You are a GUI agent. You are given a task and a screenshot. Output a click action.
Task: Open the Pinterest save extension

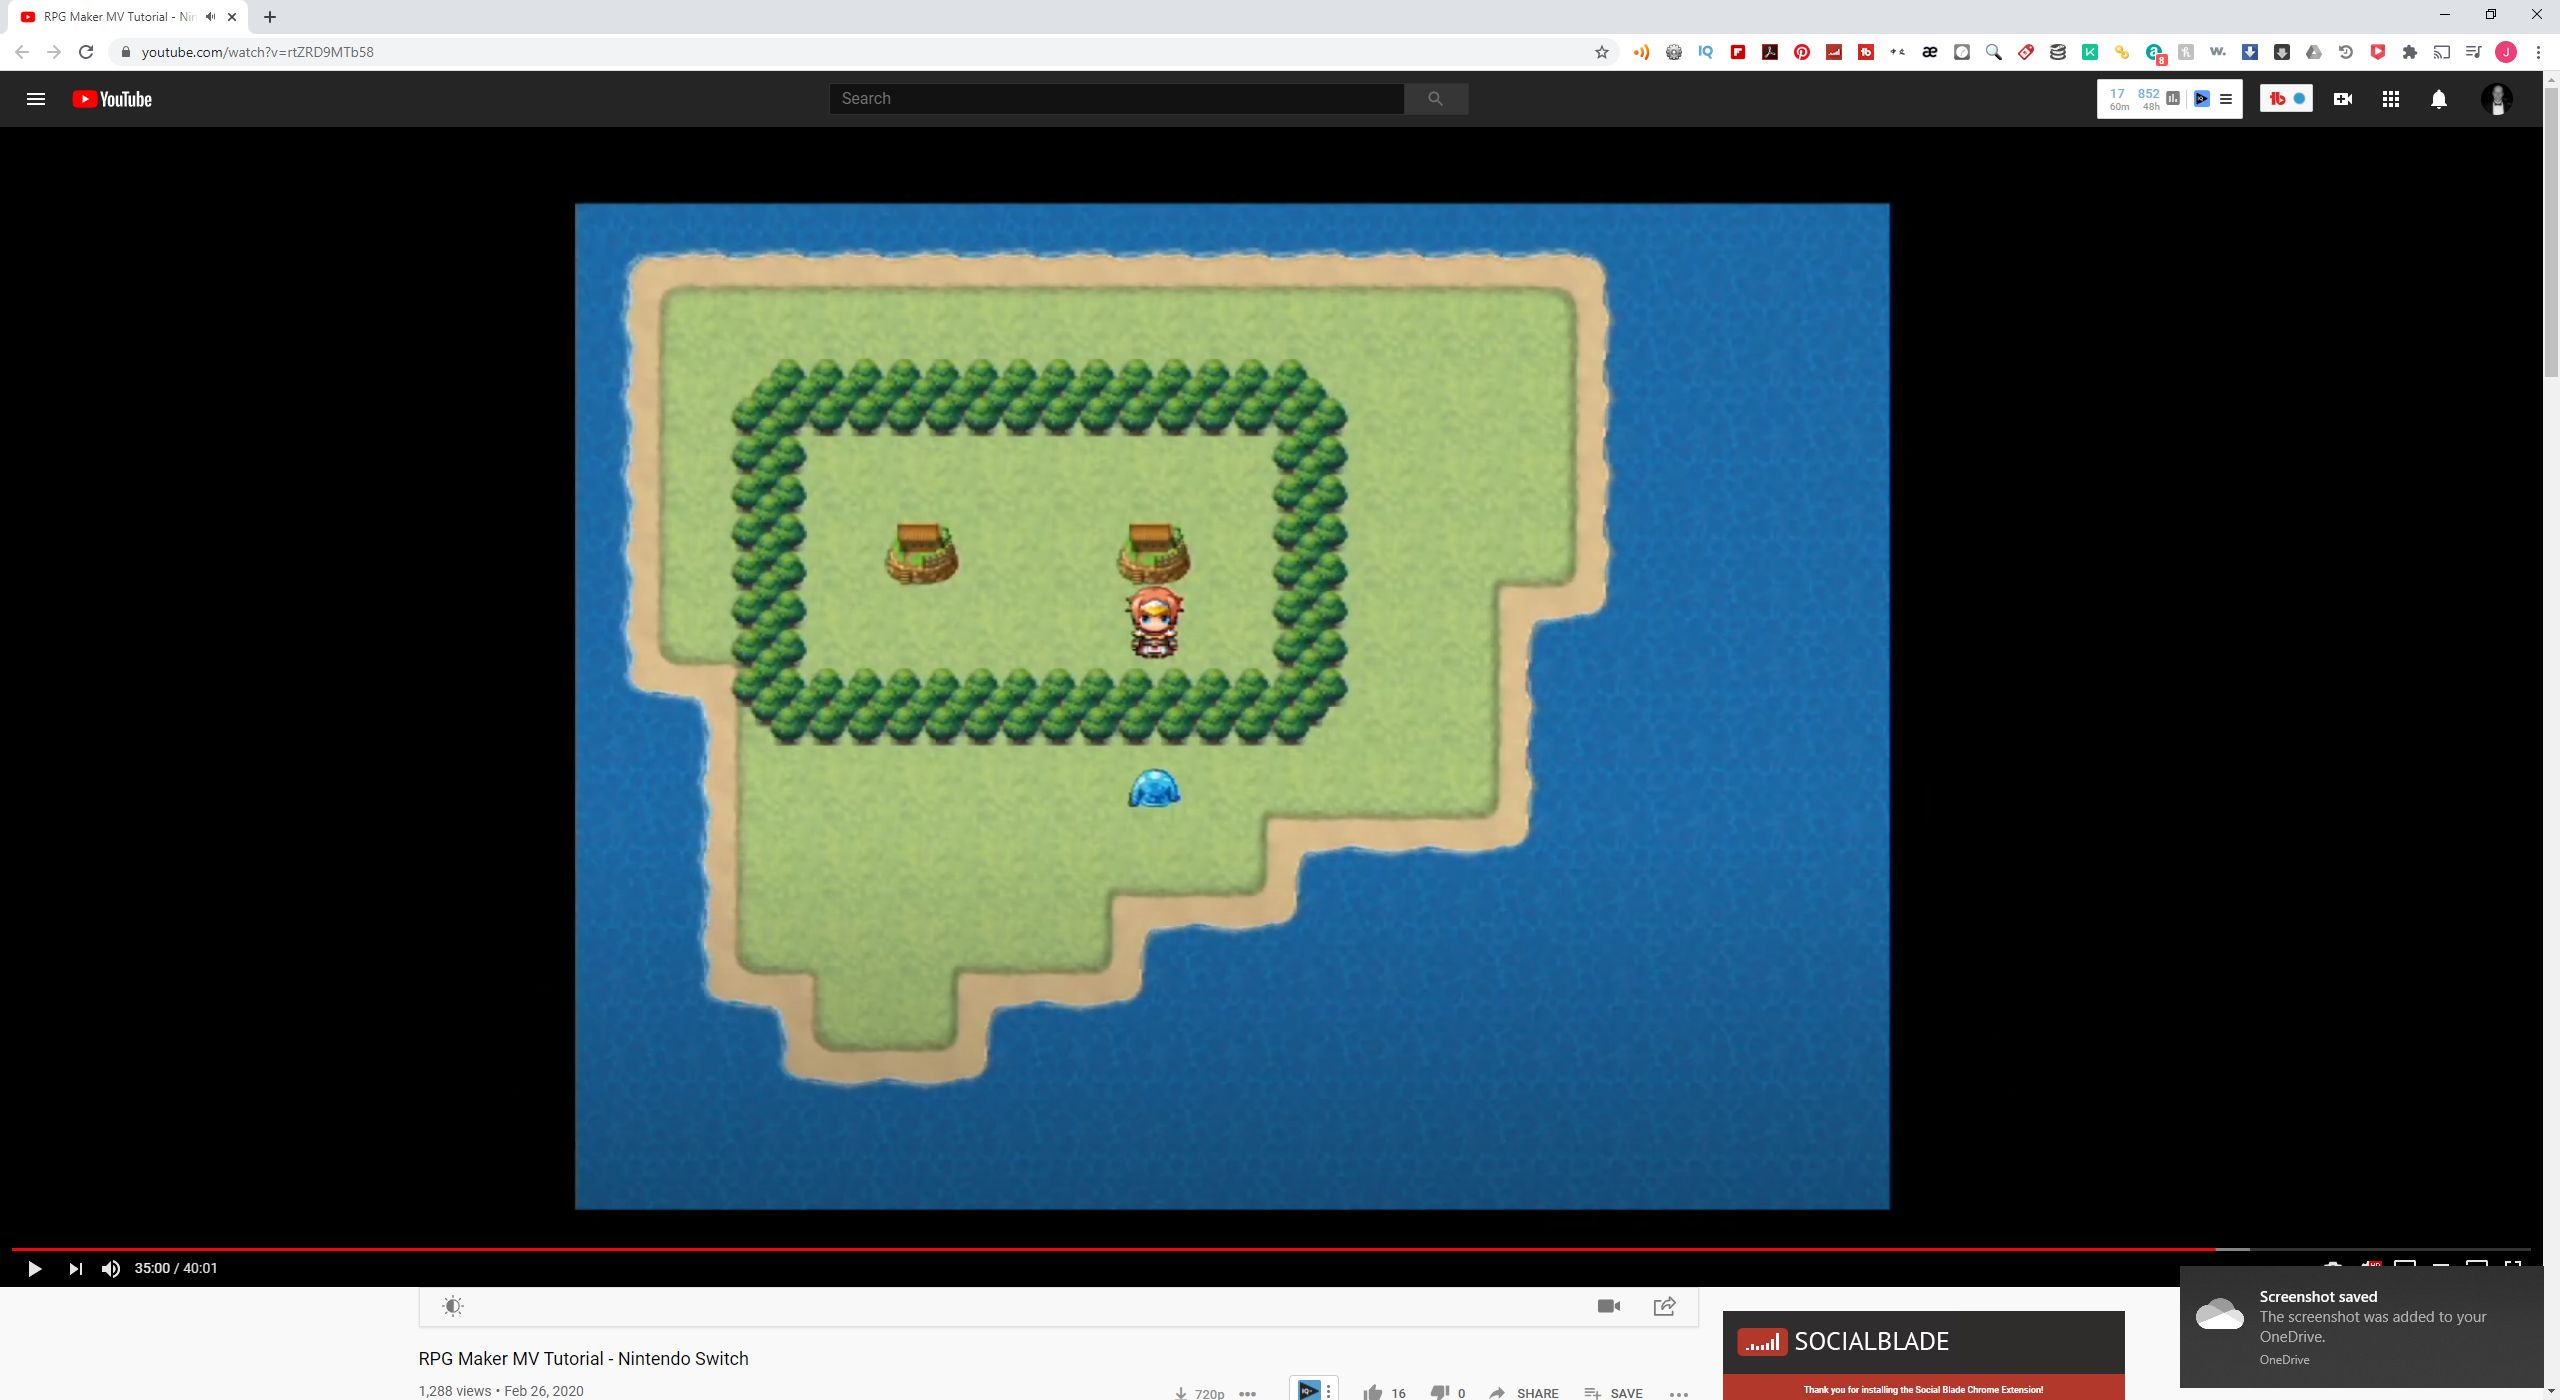[x=1802, y=52]
